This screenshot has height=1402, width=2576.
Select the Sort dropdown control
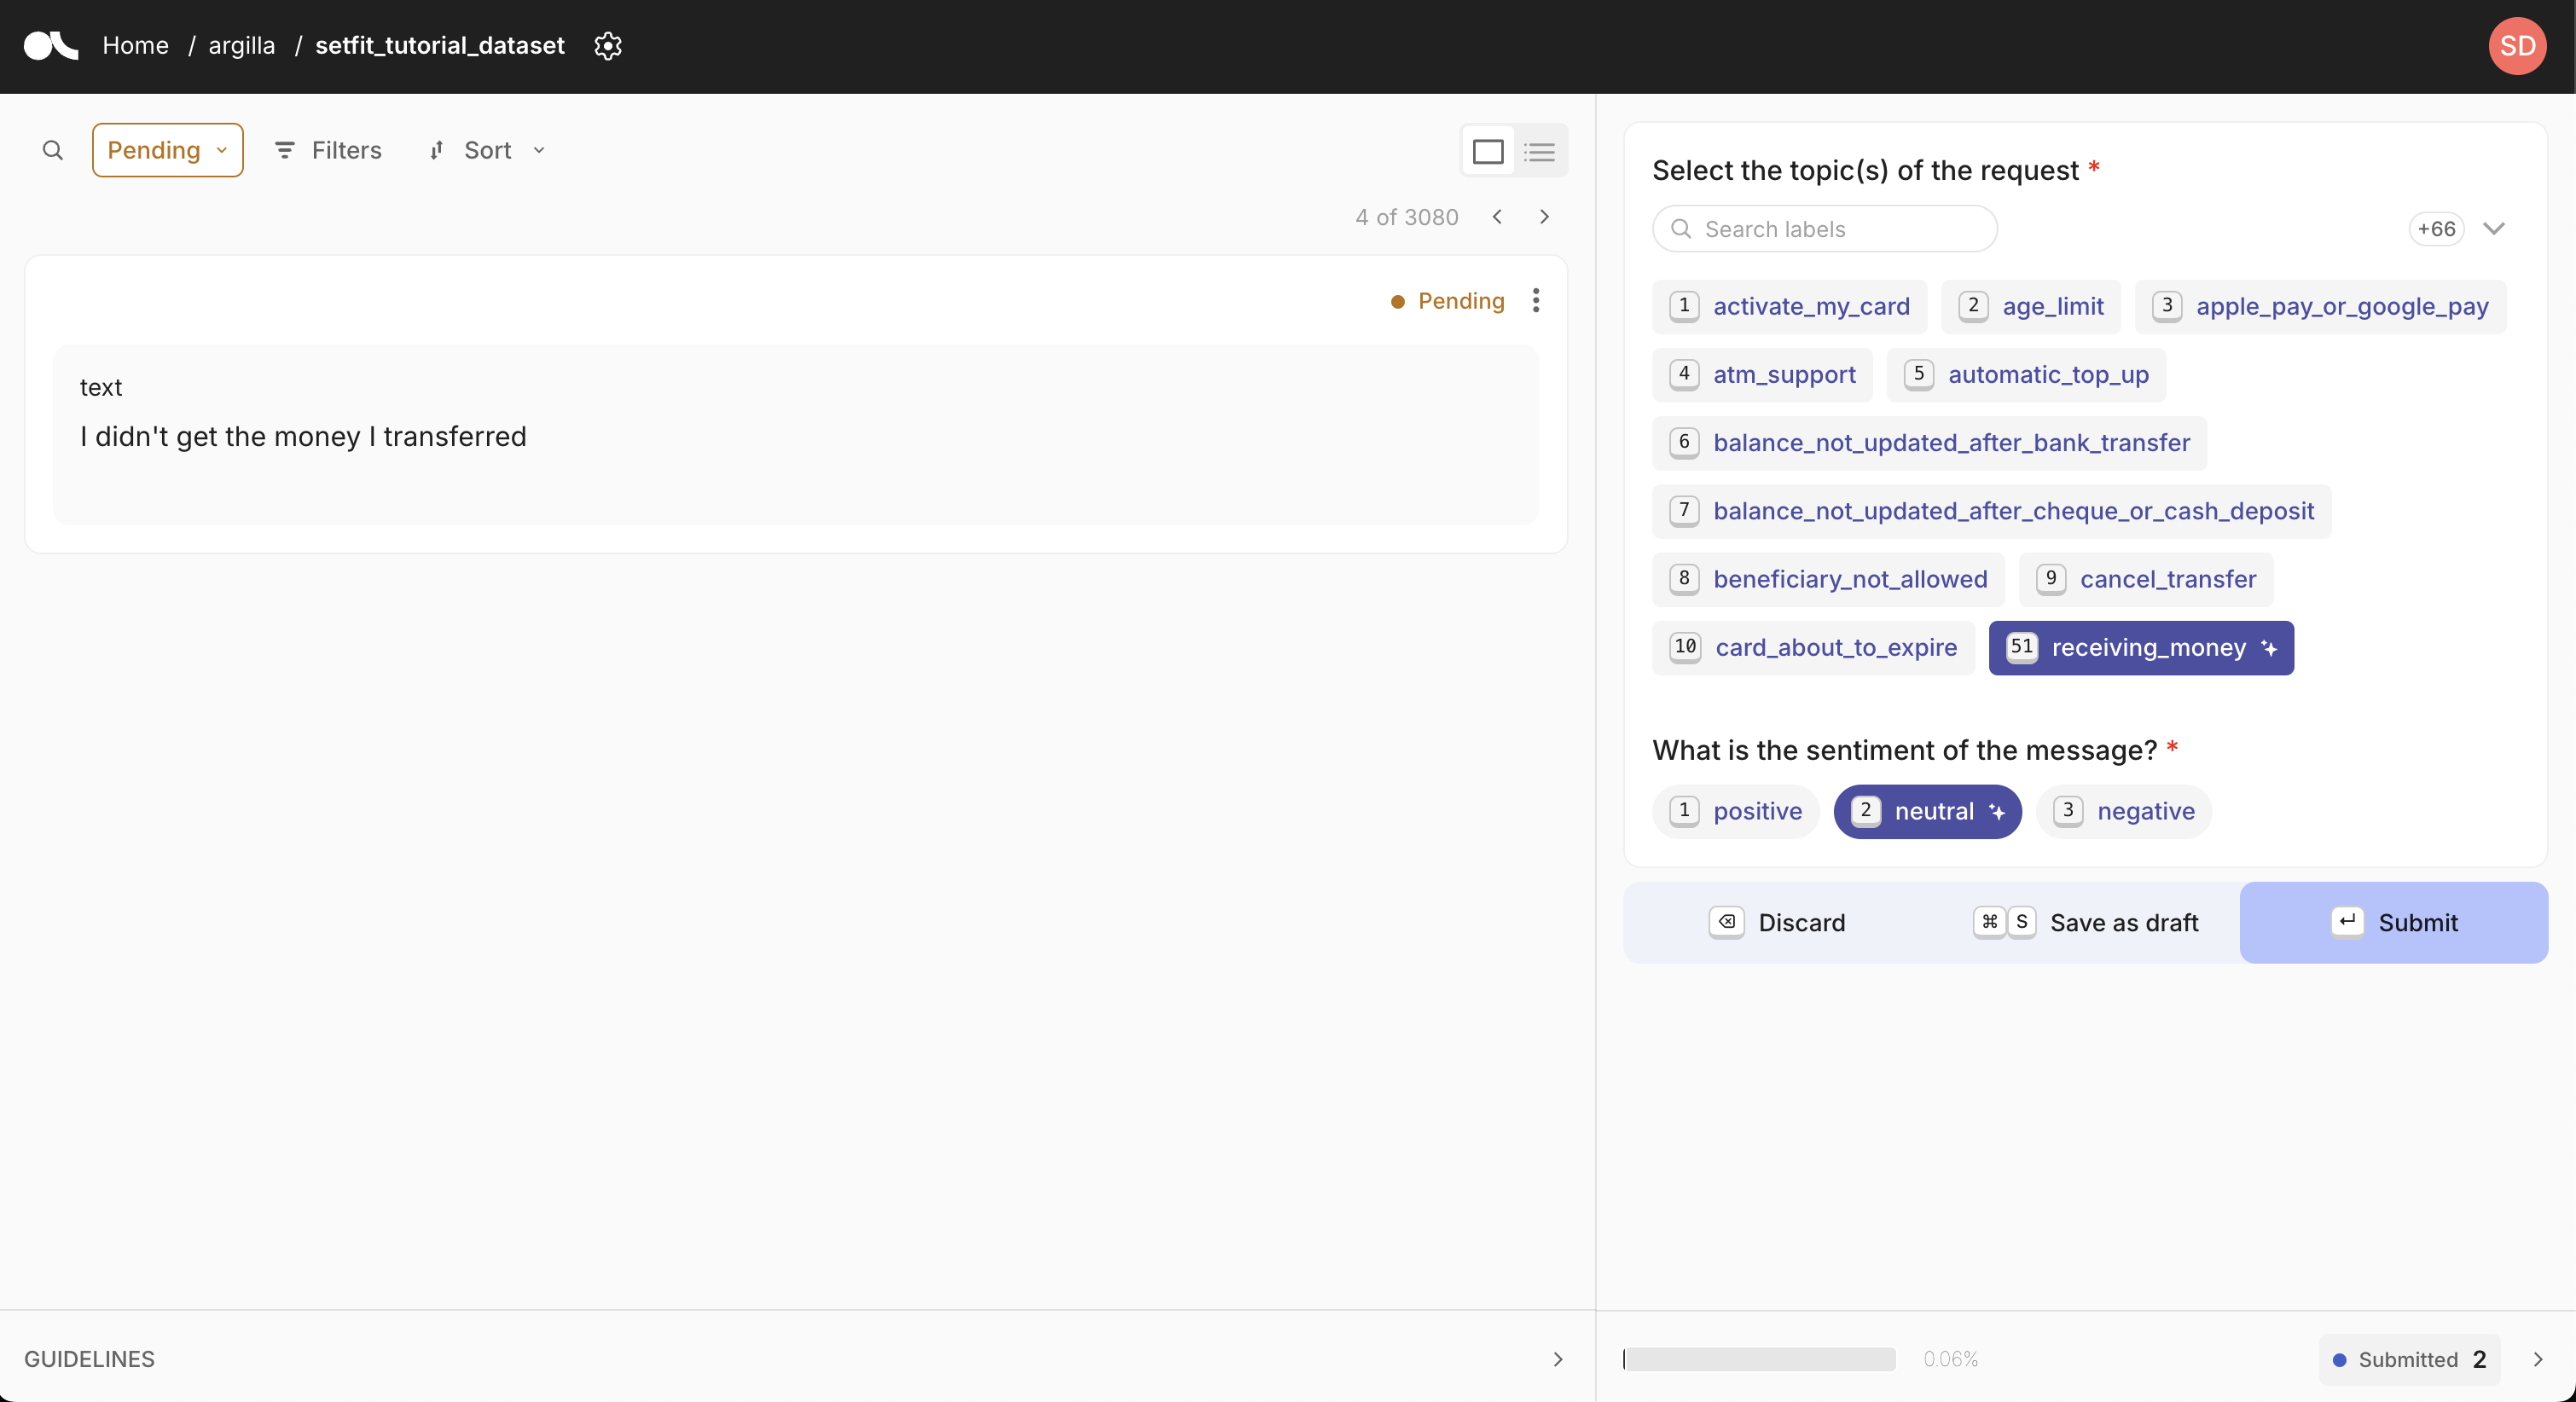(489, 150)
